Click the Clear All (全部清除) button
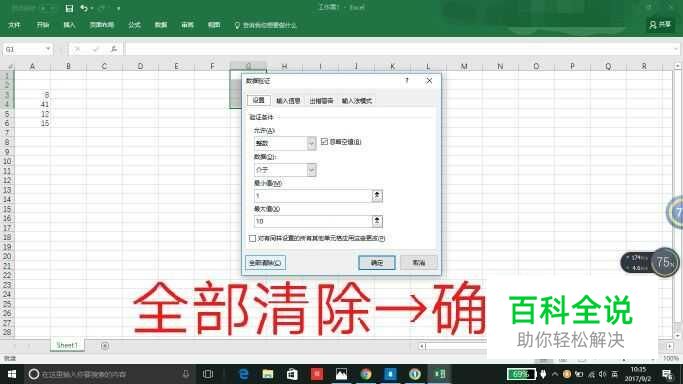The width and height of the screenshot is (683, 384). (x=265, y=263)
